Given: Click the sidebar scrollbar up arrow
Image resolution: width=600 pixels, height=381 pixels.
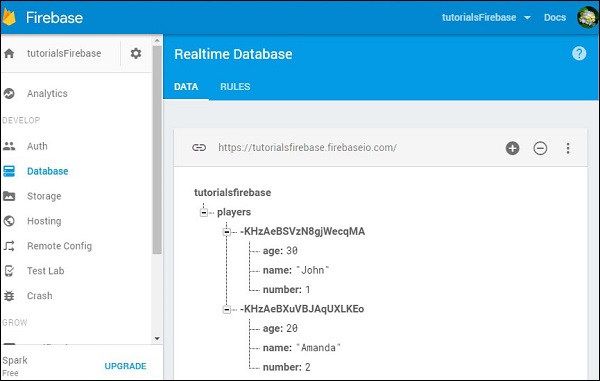Looking at the screenshot, I should [x=157, y=40].
